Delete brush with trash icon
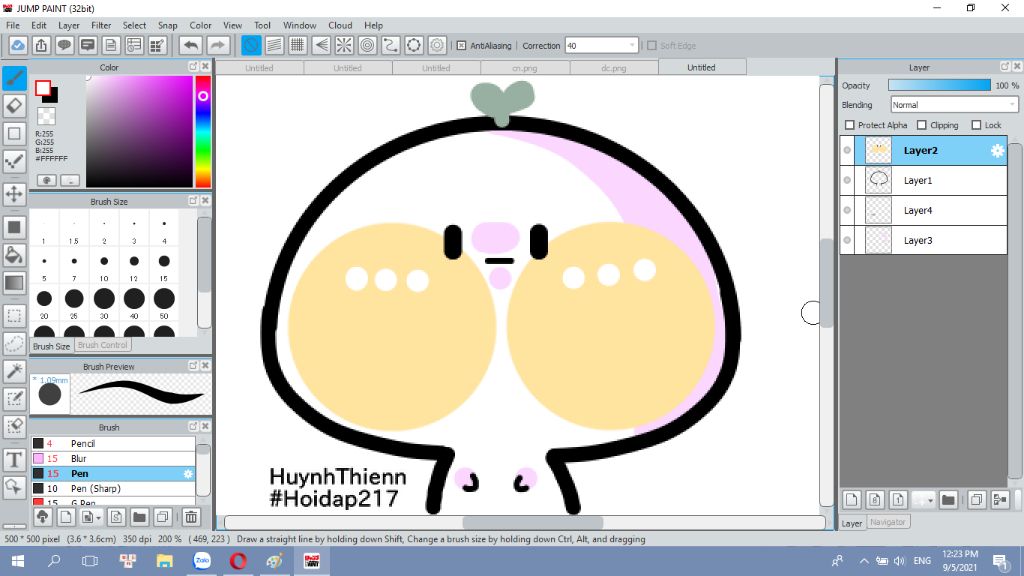The height and width of the screenshot is (576, 1024). 191,518
